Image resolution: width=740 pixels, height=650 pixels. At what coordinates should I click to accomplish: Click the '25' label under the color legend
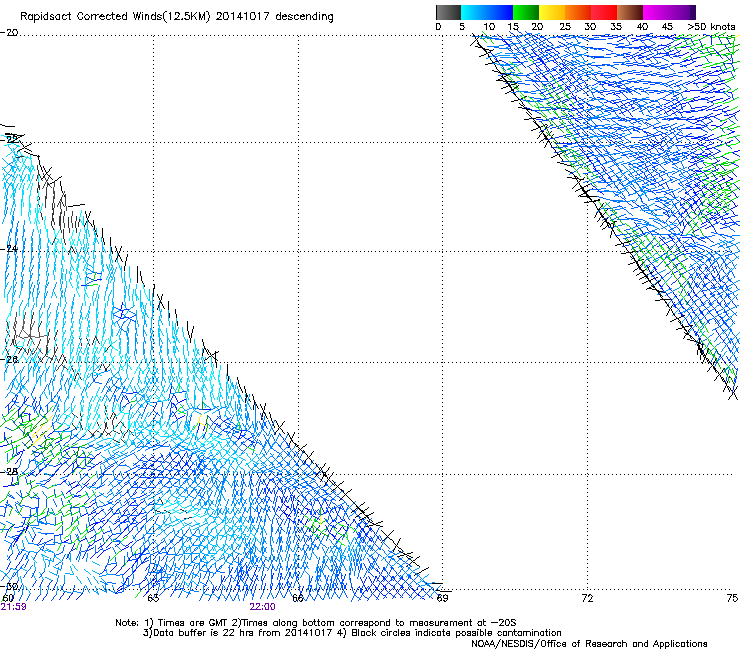[x=565, y=27]
